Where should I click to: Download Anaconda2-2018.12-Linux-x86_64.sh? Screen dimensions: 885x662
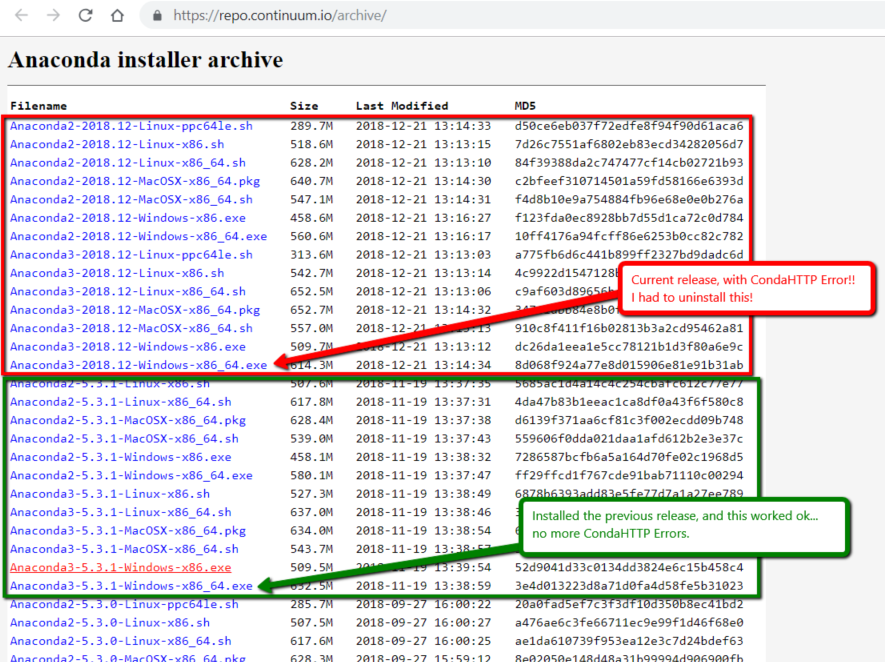[x=128, y=163]
